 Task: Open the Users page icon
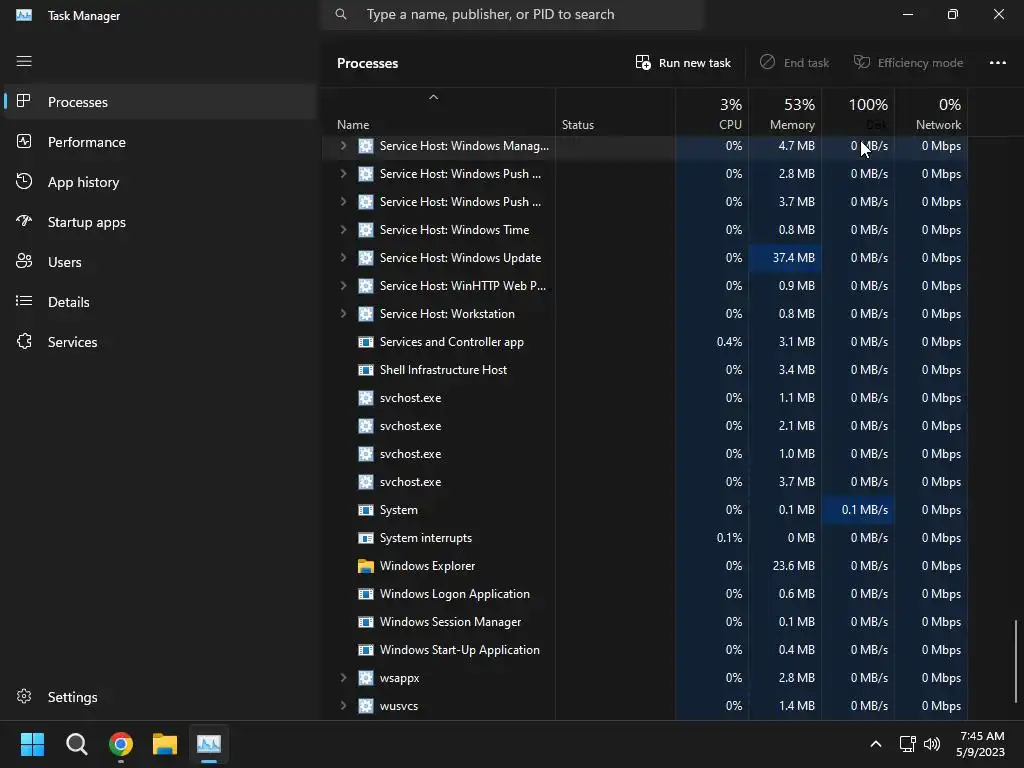point(24,261)
